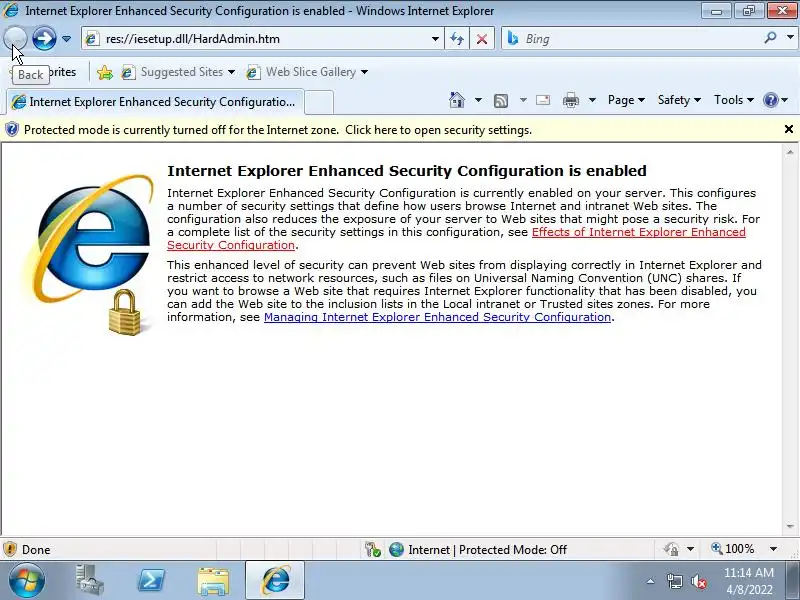Expand the Print options dropdown arrow
The image size is (800, 600).
592,100
